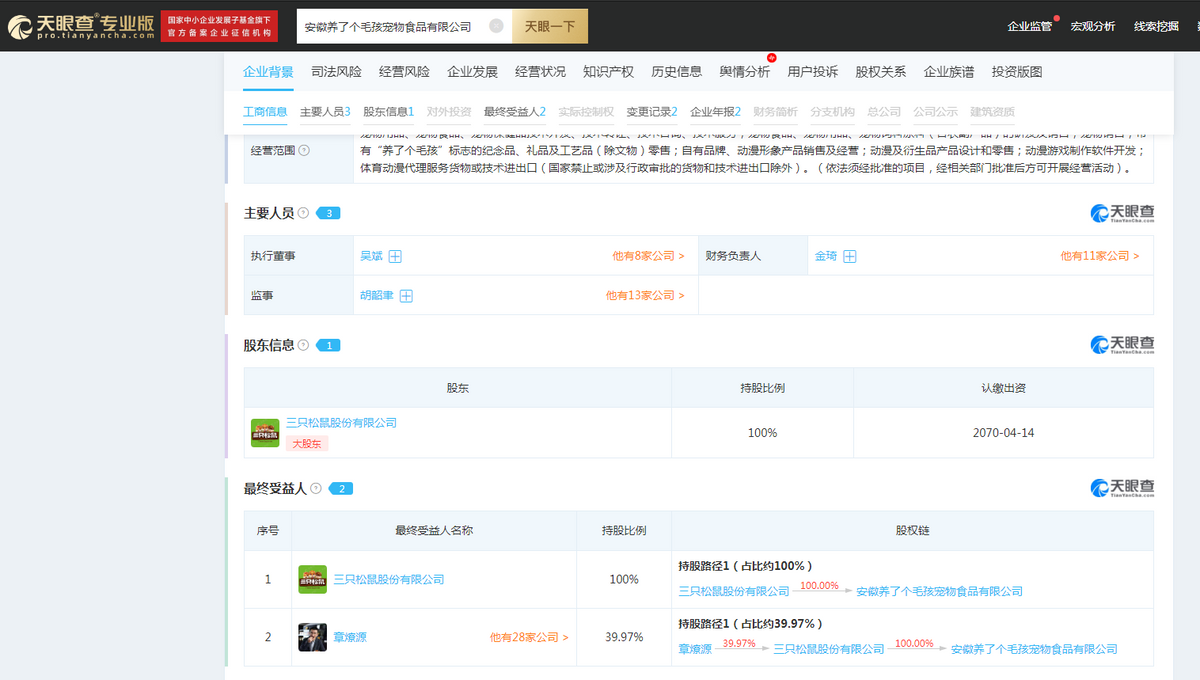Expand 吴斌's 他有8家公司 list
This screenshot has height=680, width=1200.
[x=648, y=257]
